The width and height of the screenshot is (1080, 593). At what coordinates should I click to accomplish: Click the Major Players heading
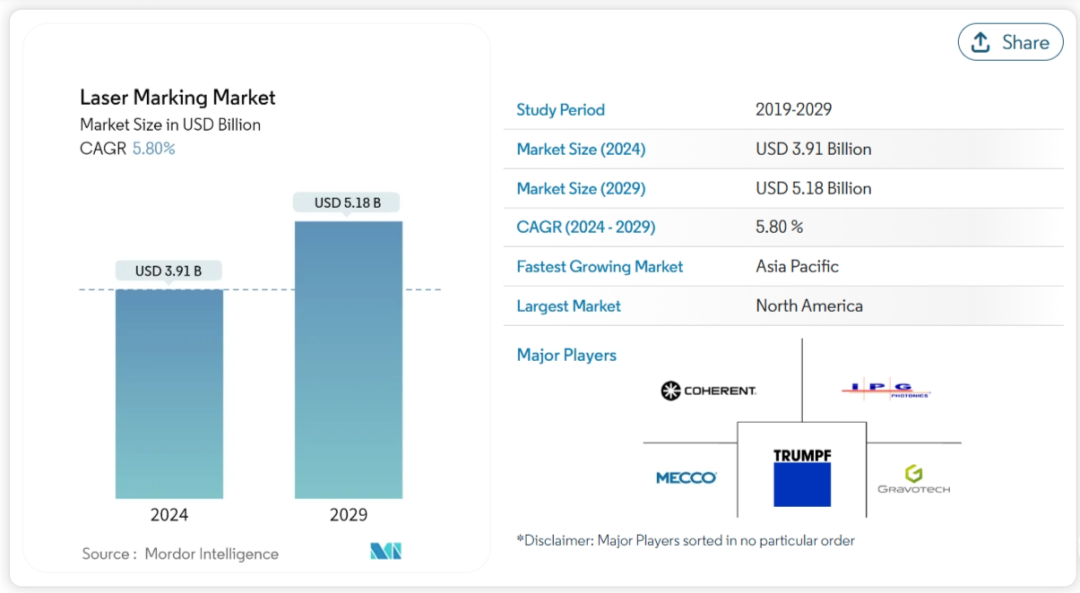[x=566, y=355]
